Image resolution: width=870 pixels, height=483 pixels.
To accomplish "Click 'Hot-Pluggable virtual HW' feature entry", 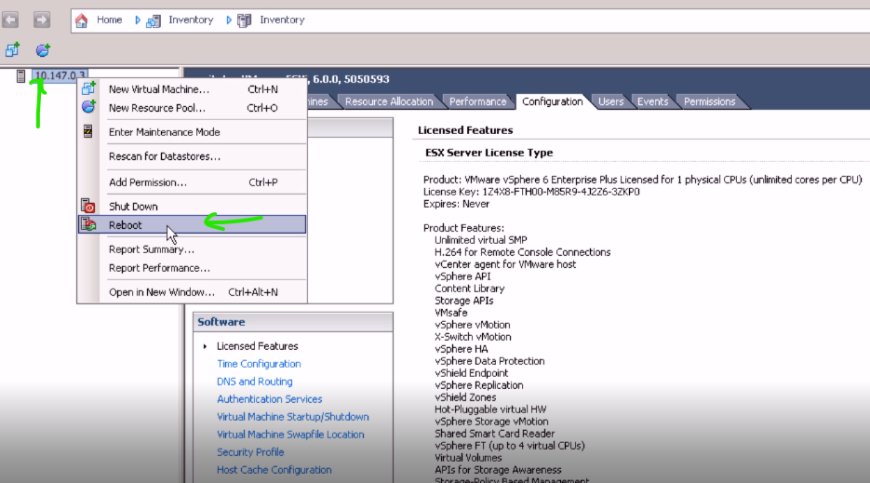I will pyautogui.click(x=490, y=410).
